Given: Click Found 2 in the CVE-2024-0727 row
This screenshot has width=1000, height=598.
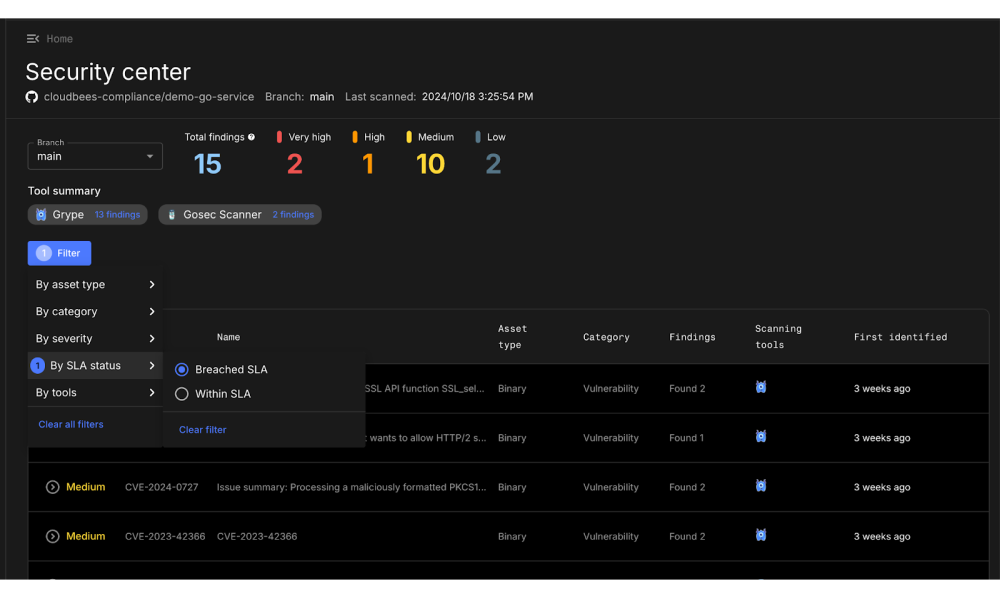Looking at the screenshot, I should pyautogui.click(x=687, y=487).
